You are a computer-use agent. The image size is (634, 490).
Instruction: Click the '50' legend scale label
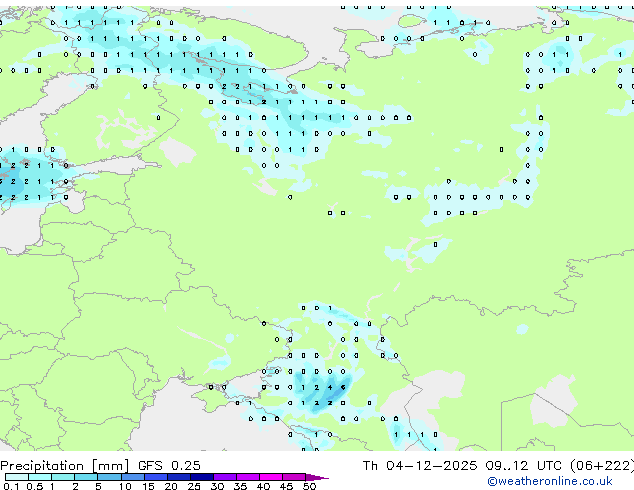tap(309, 486)
